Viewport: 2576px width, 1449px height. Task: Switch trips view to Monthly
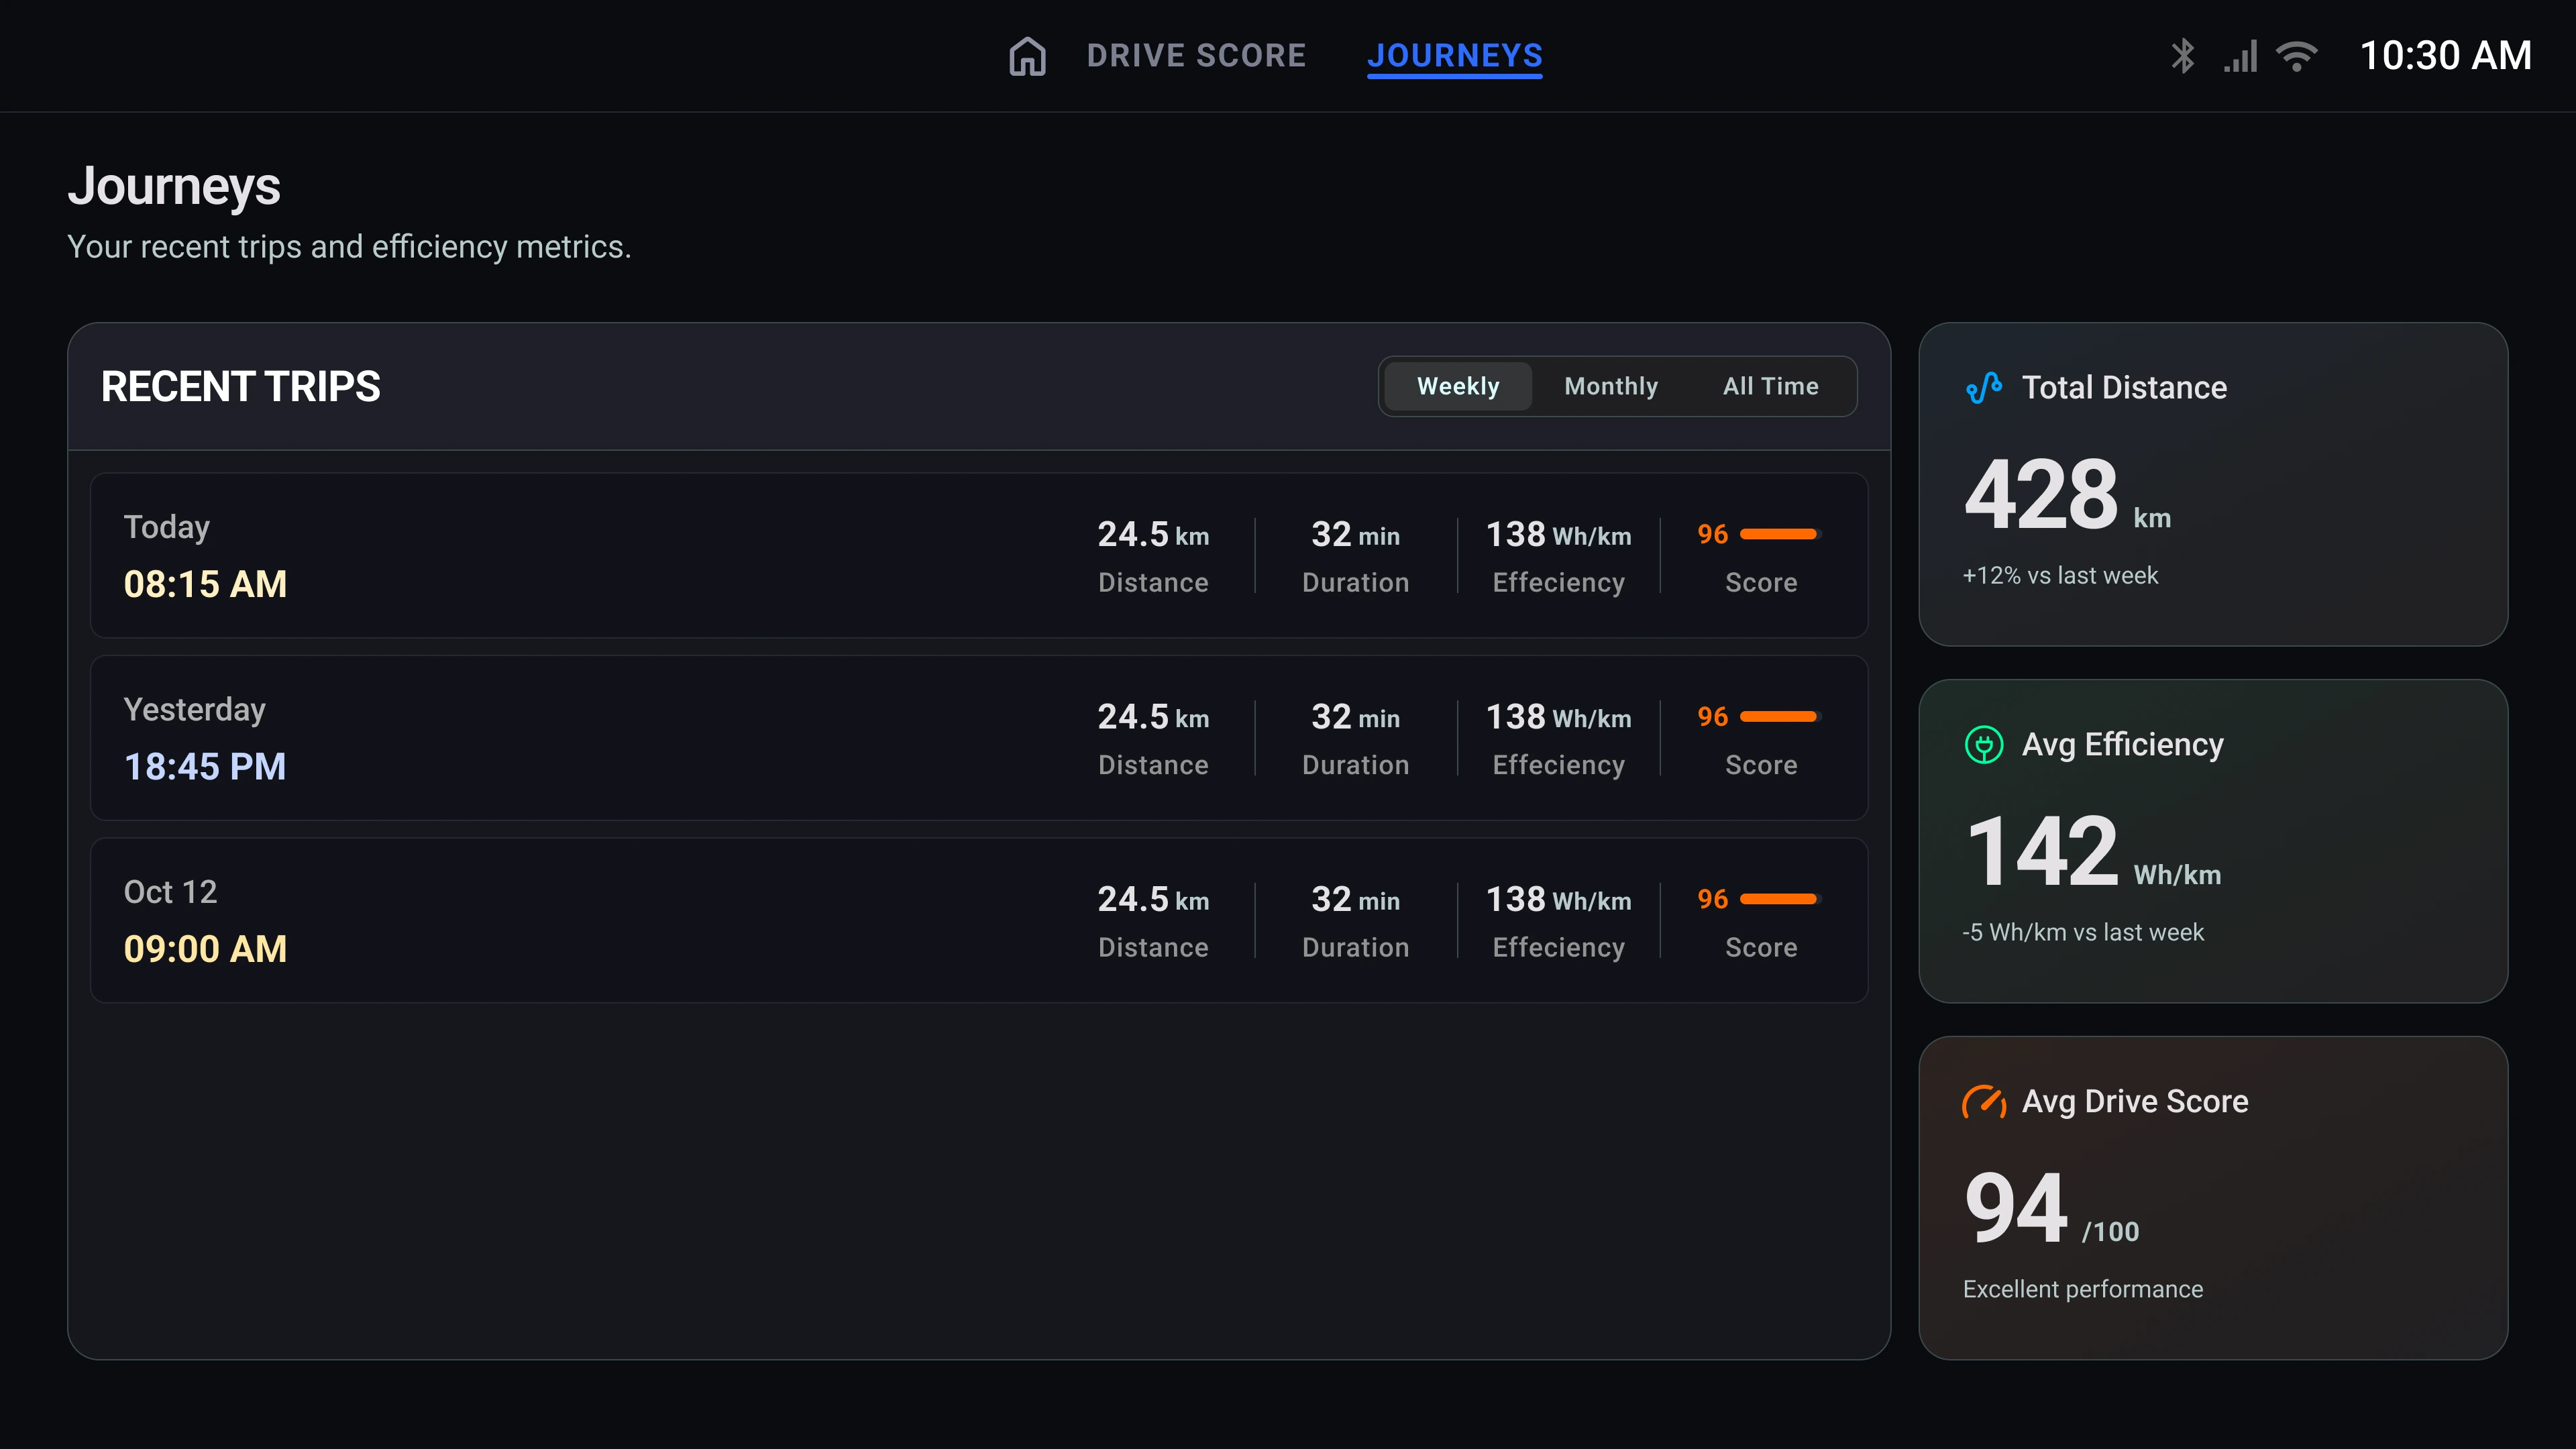point(1611,386)
